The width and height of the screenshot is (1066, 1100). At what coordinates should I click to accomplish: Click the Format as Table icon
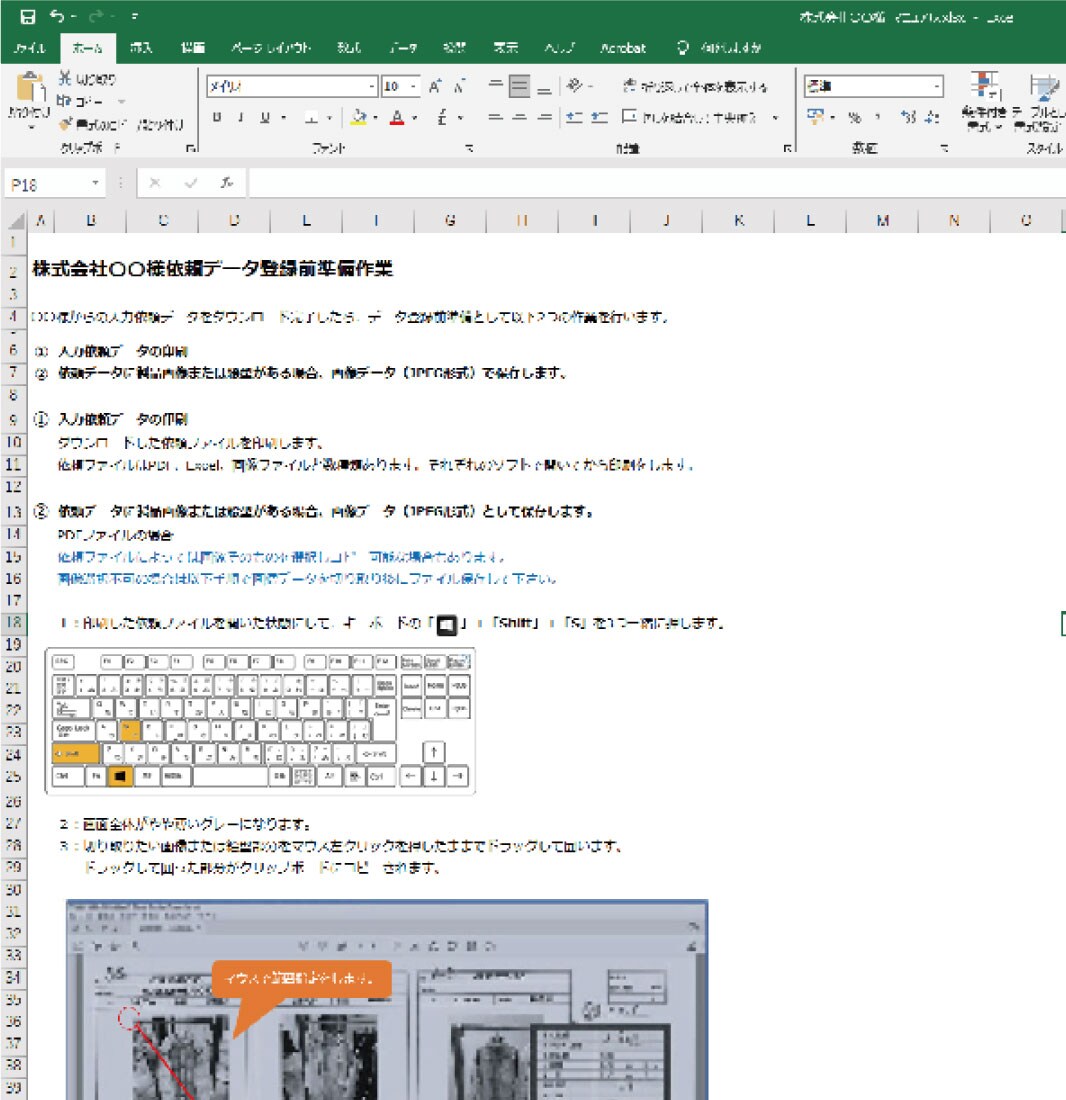pos(1044,88)
